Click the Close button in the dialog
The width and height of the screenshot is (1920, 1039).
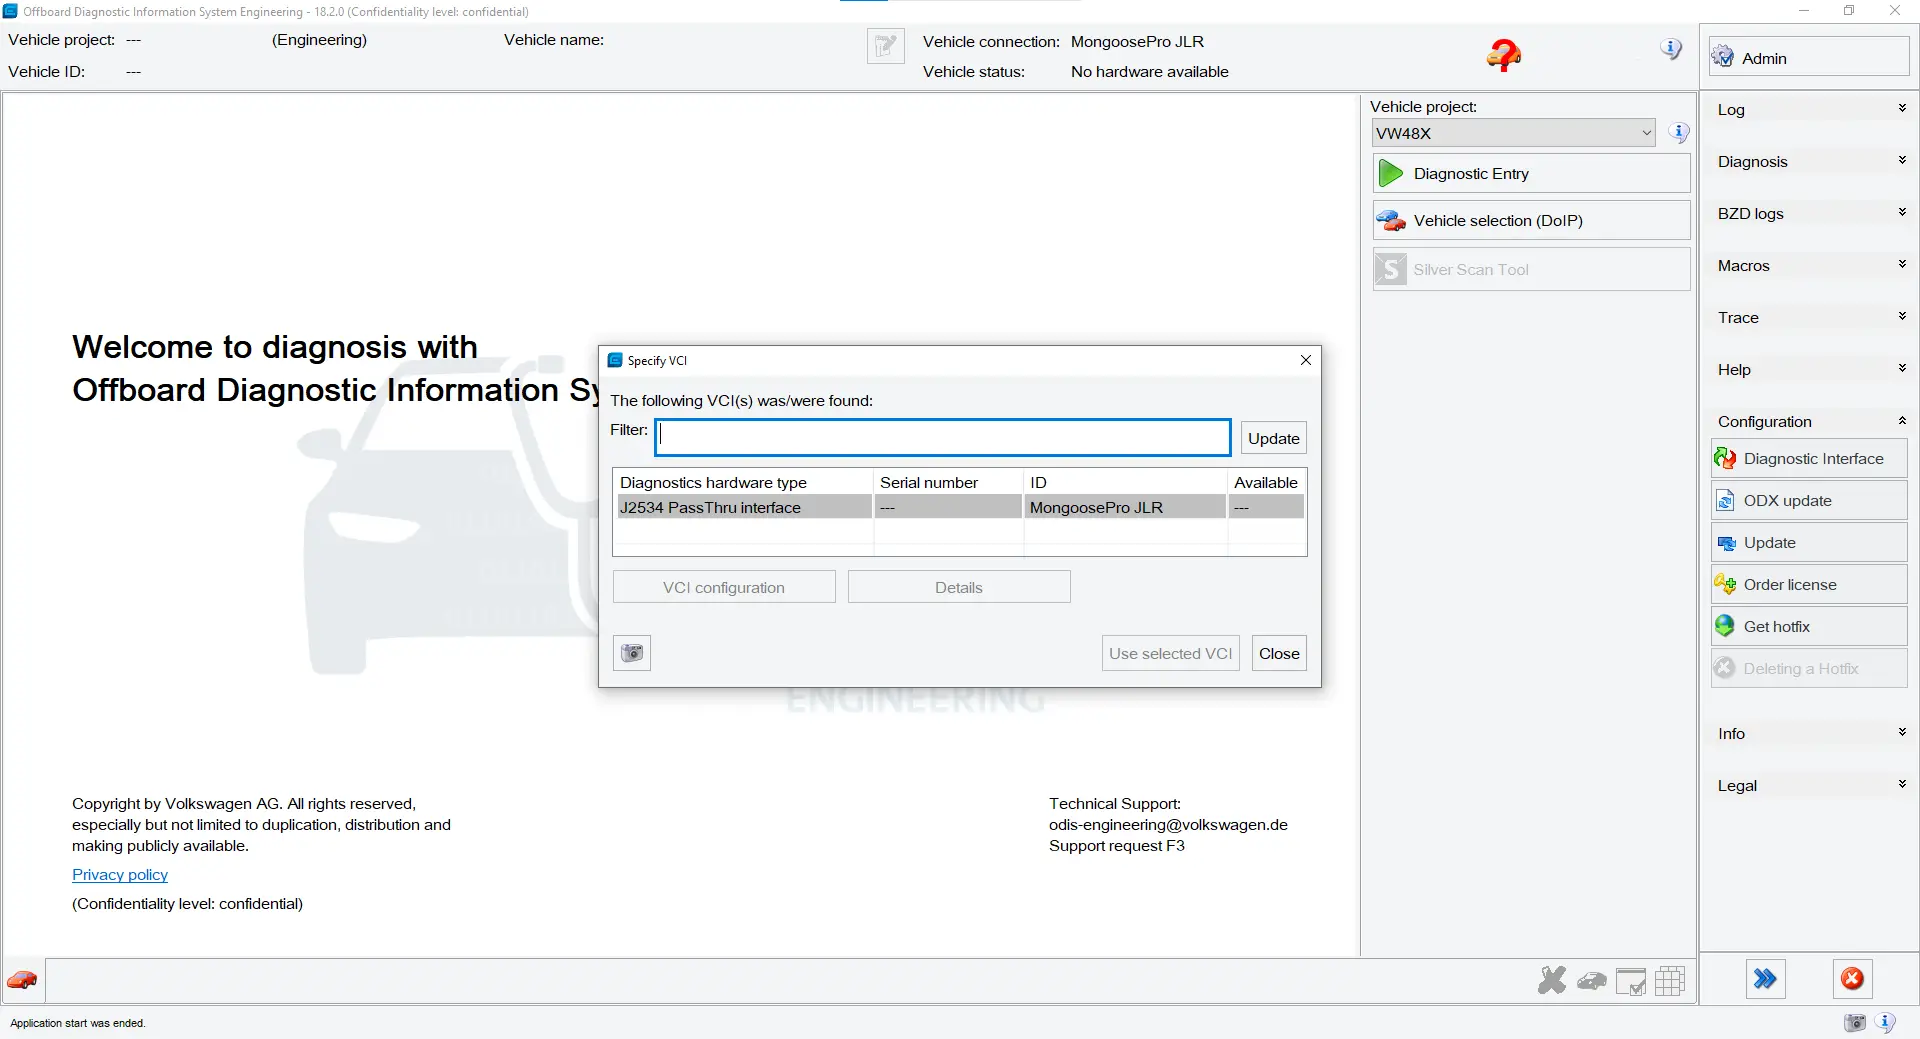(1279, 653)
